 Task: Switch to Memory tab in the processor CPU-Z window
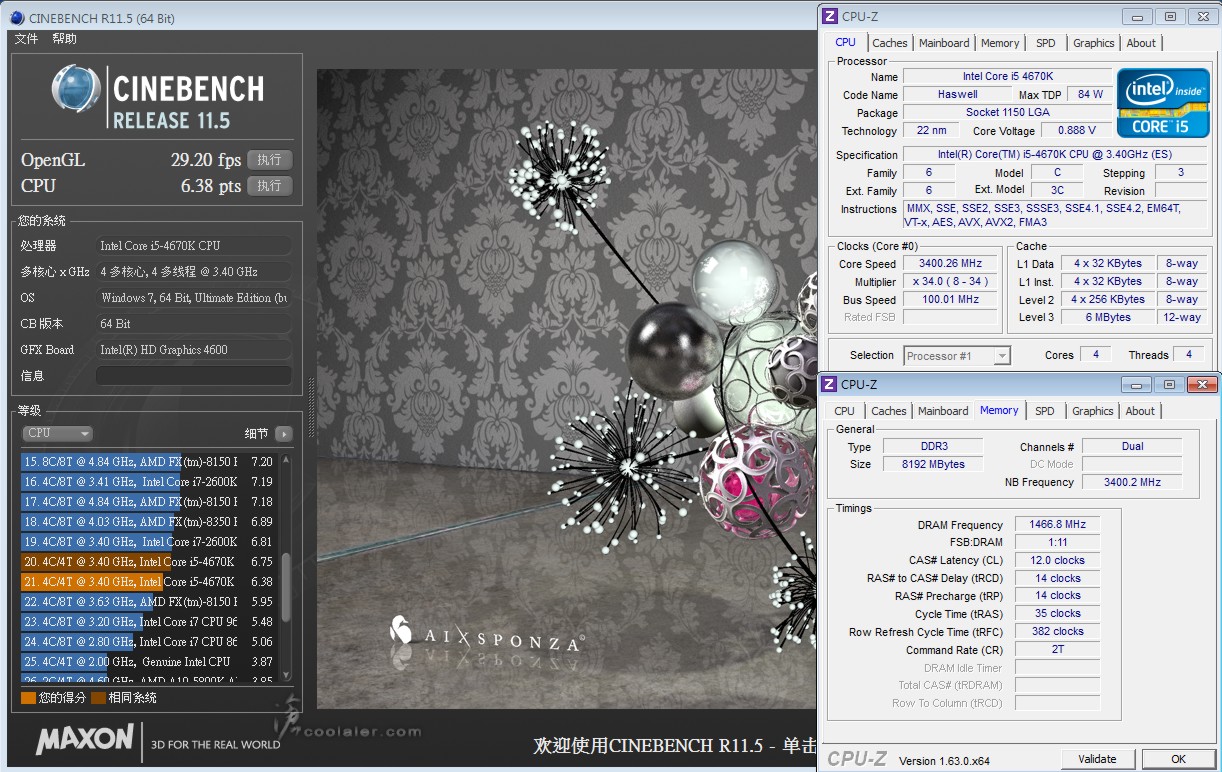pos(1000,43)
